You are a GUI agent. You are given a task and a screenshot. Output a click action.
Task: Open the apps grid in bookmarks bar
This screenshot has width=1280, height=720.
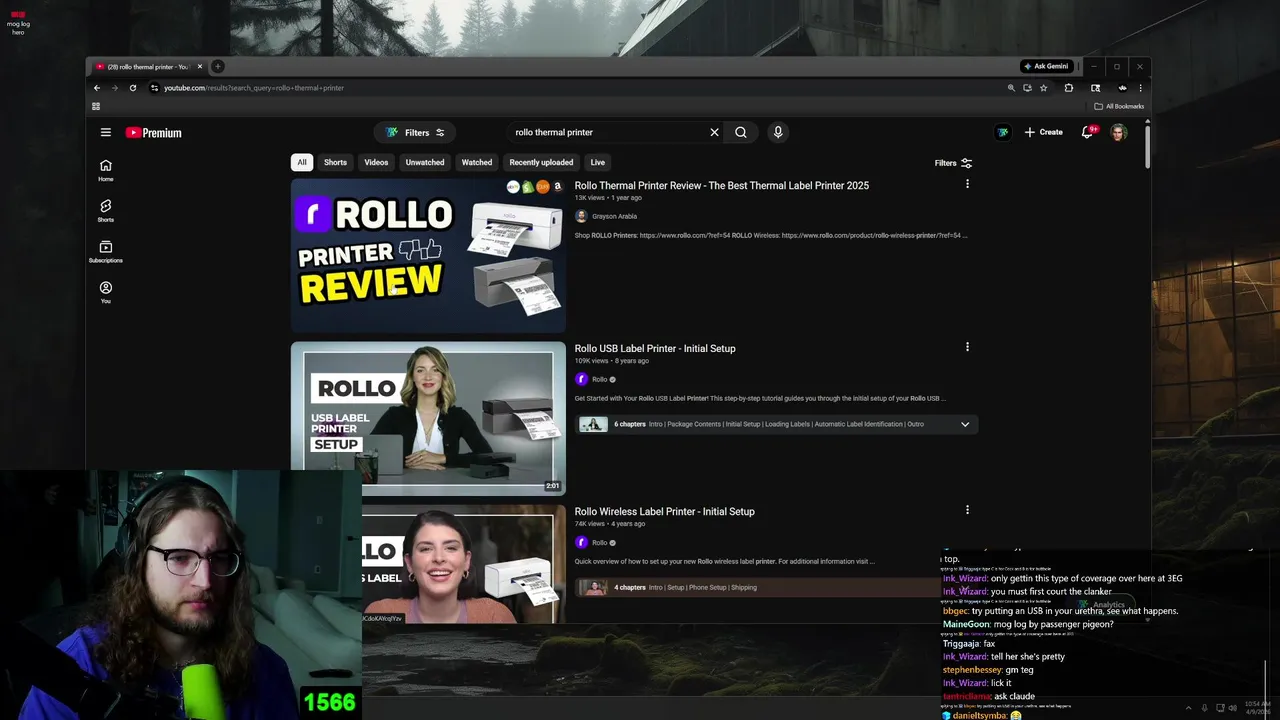(x=96, y=106)
